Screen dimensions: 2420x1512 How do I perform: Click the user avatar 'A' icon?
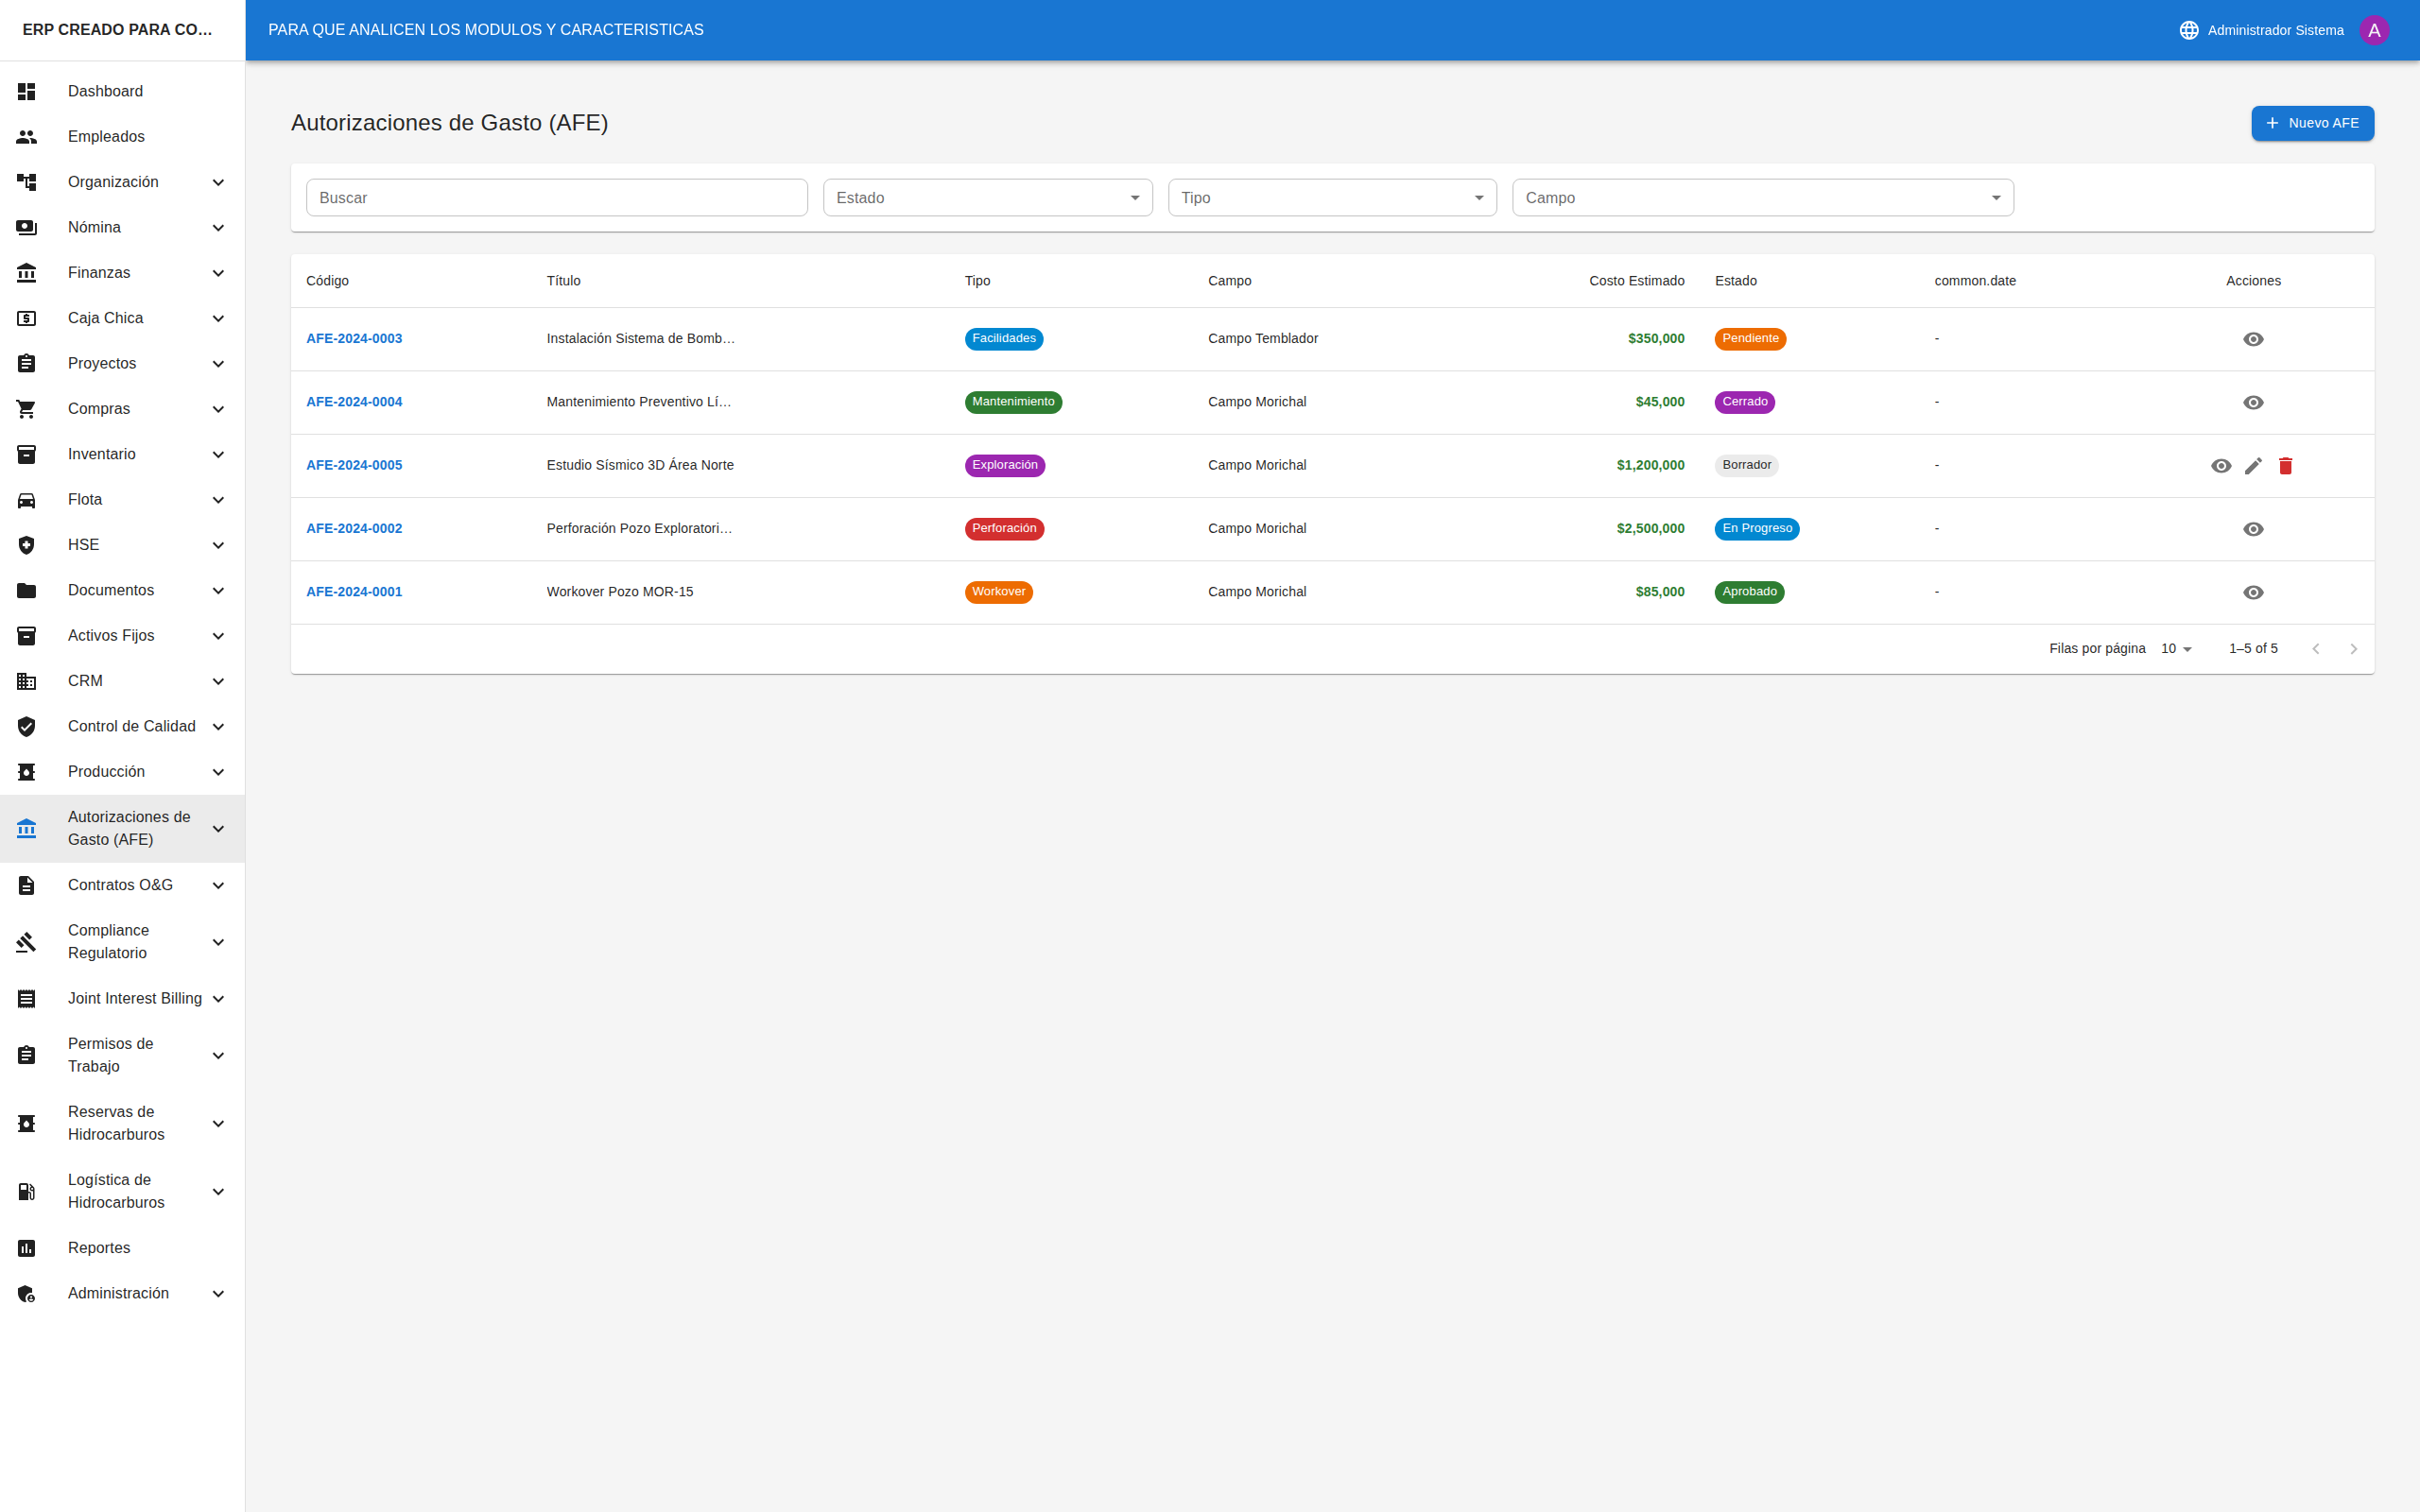(x=2374, y=30)
